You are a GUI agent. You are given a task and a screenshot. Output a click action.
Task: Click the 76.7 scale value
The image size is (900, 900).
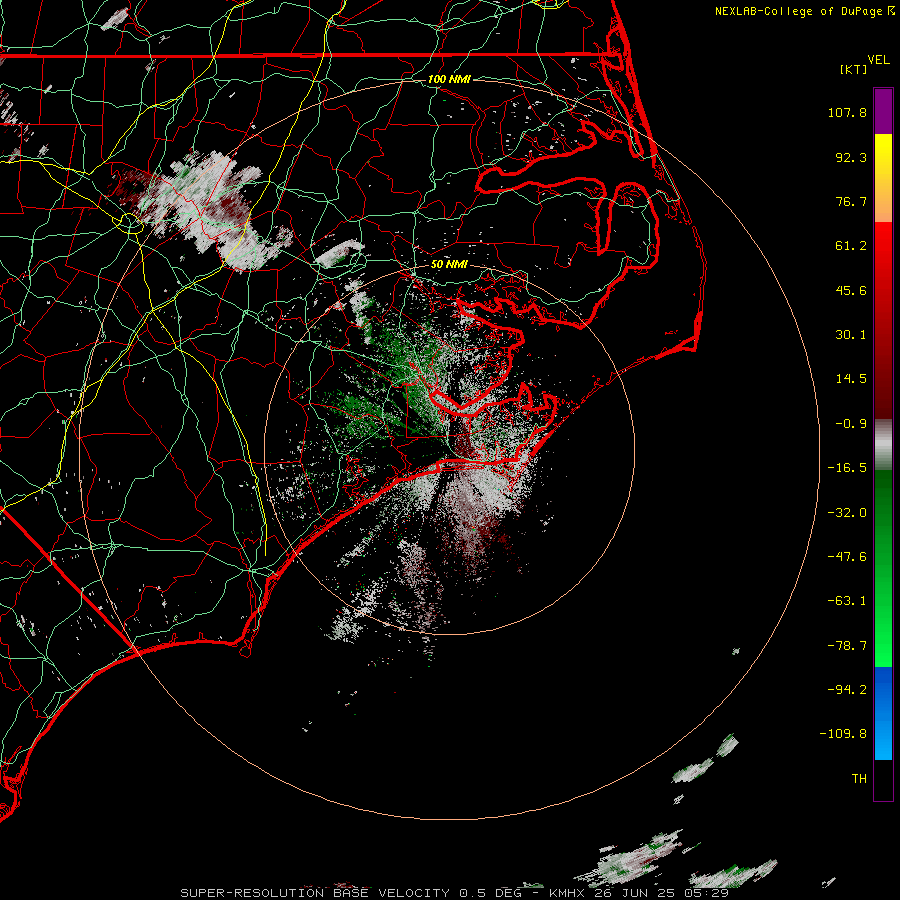[851, 201]
